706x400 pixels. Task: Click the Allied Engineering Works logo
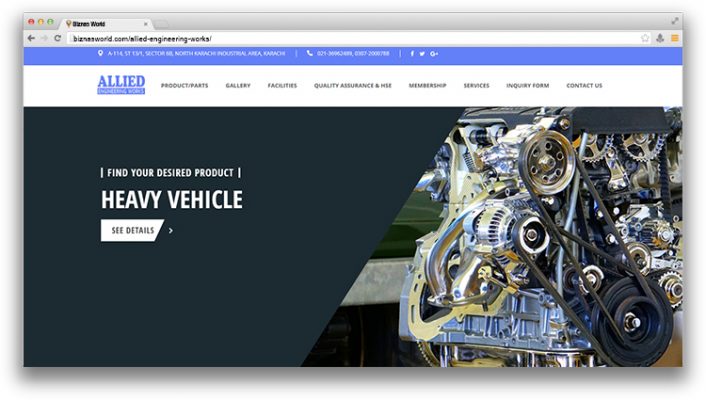point(121,85)
